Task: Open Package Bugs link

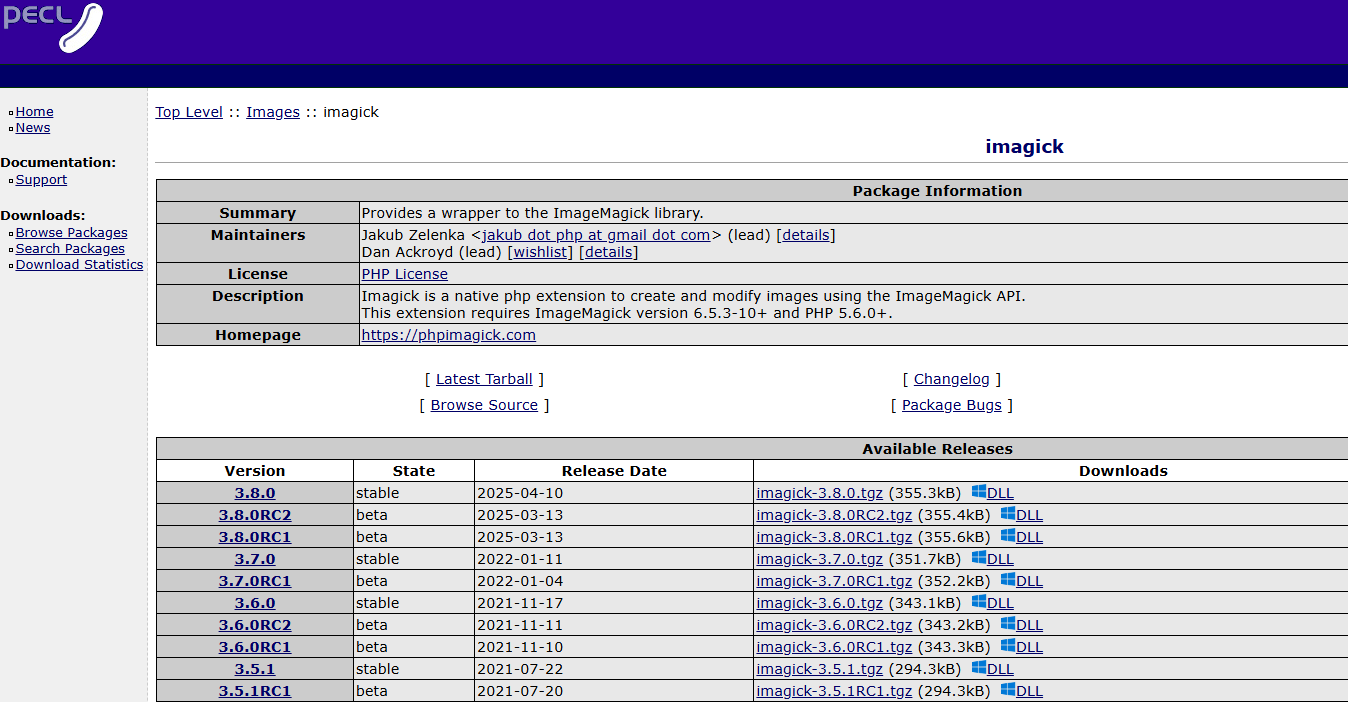Action: 951,405
